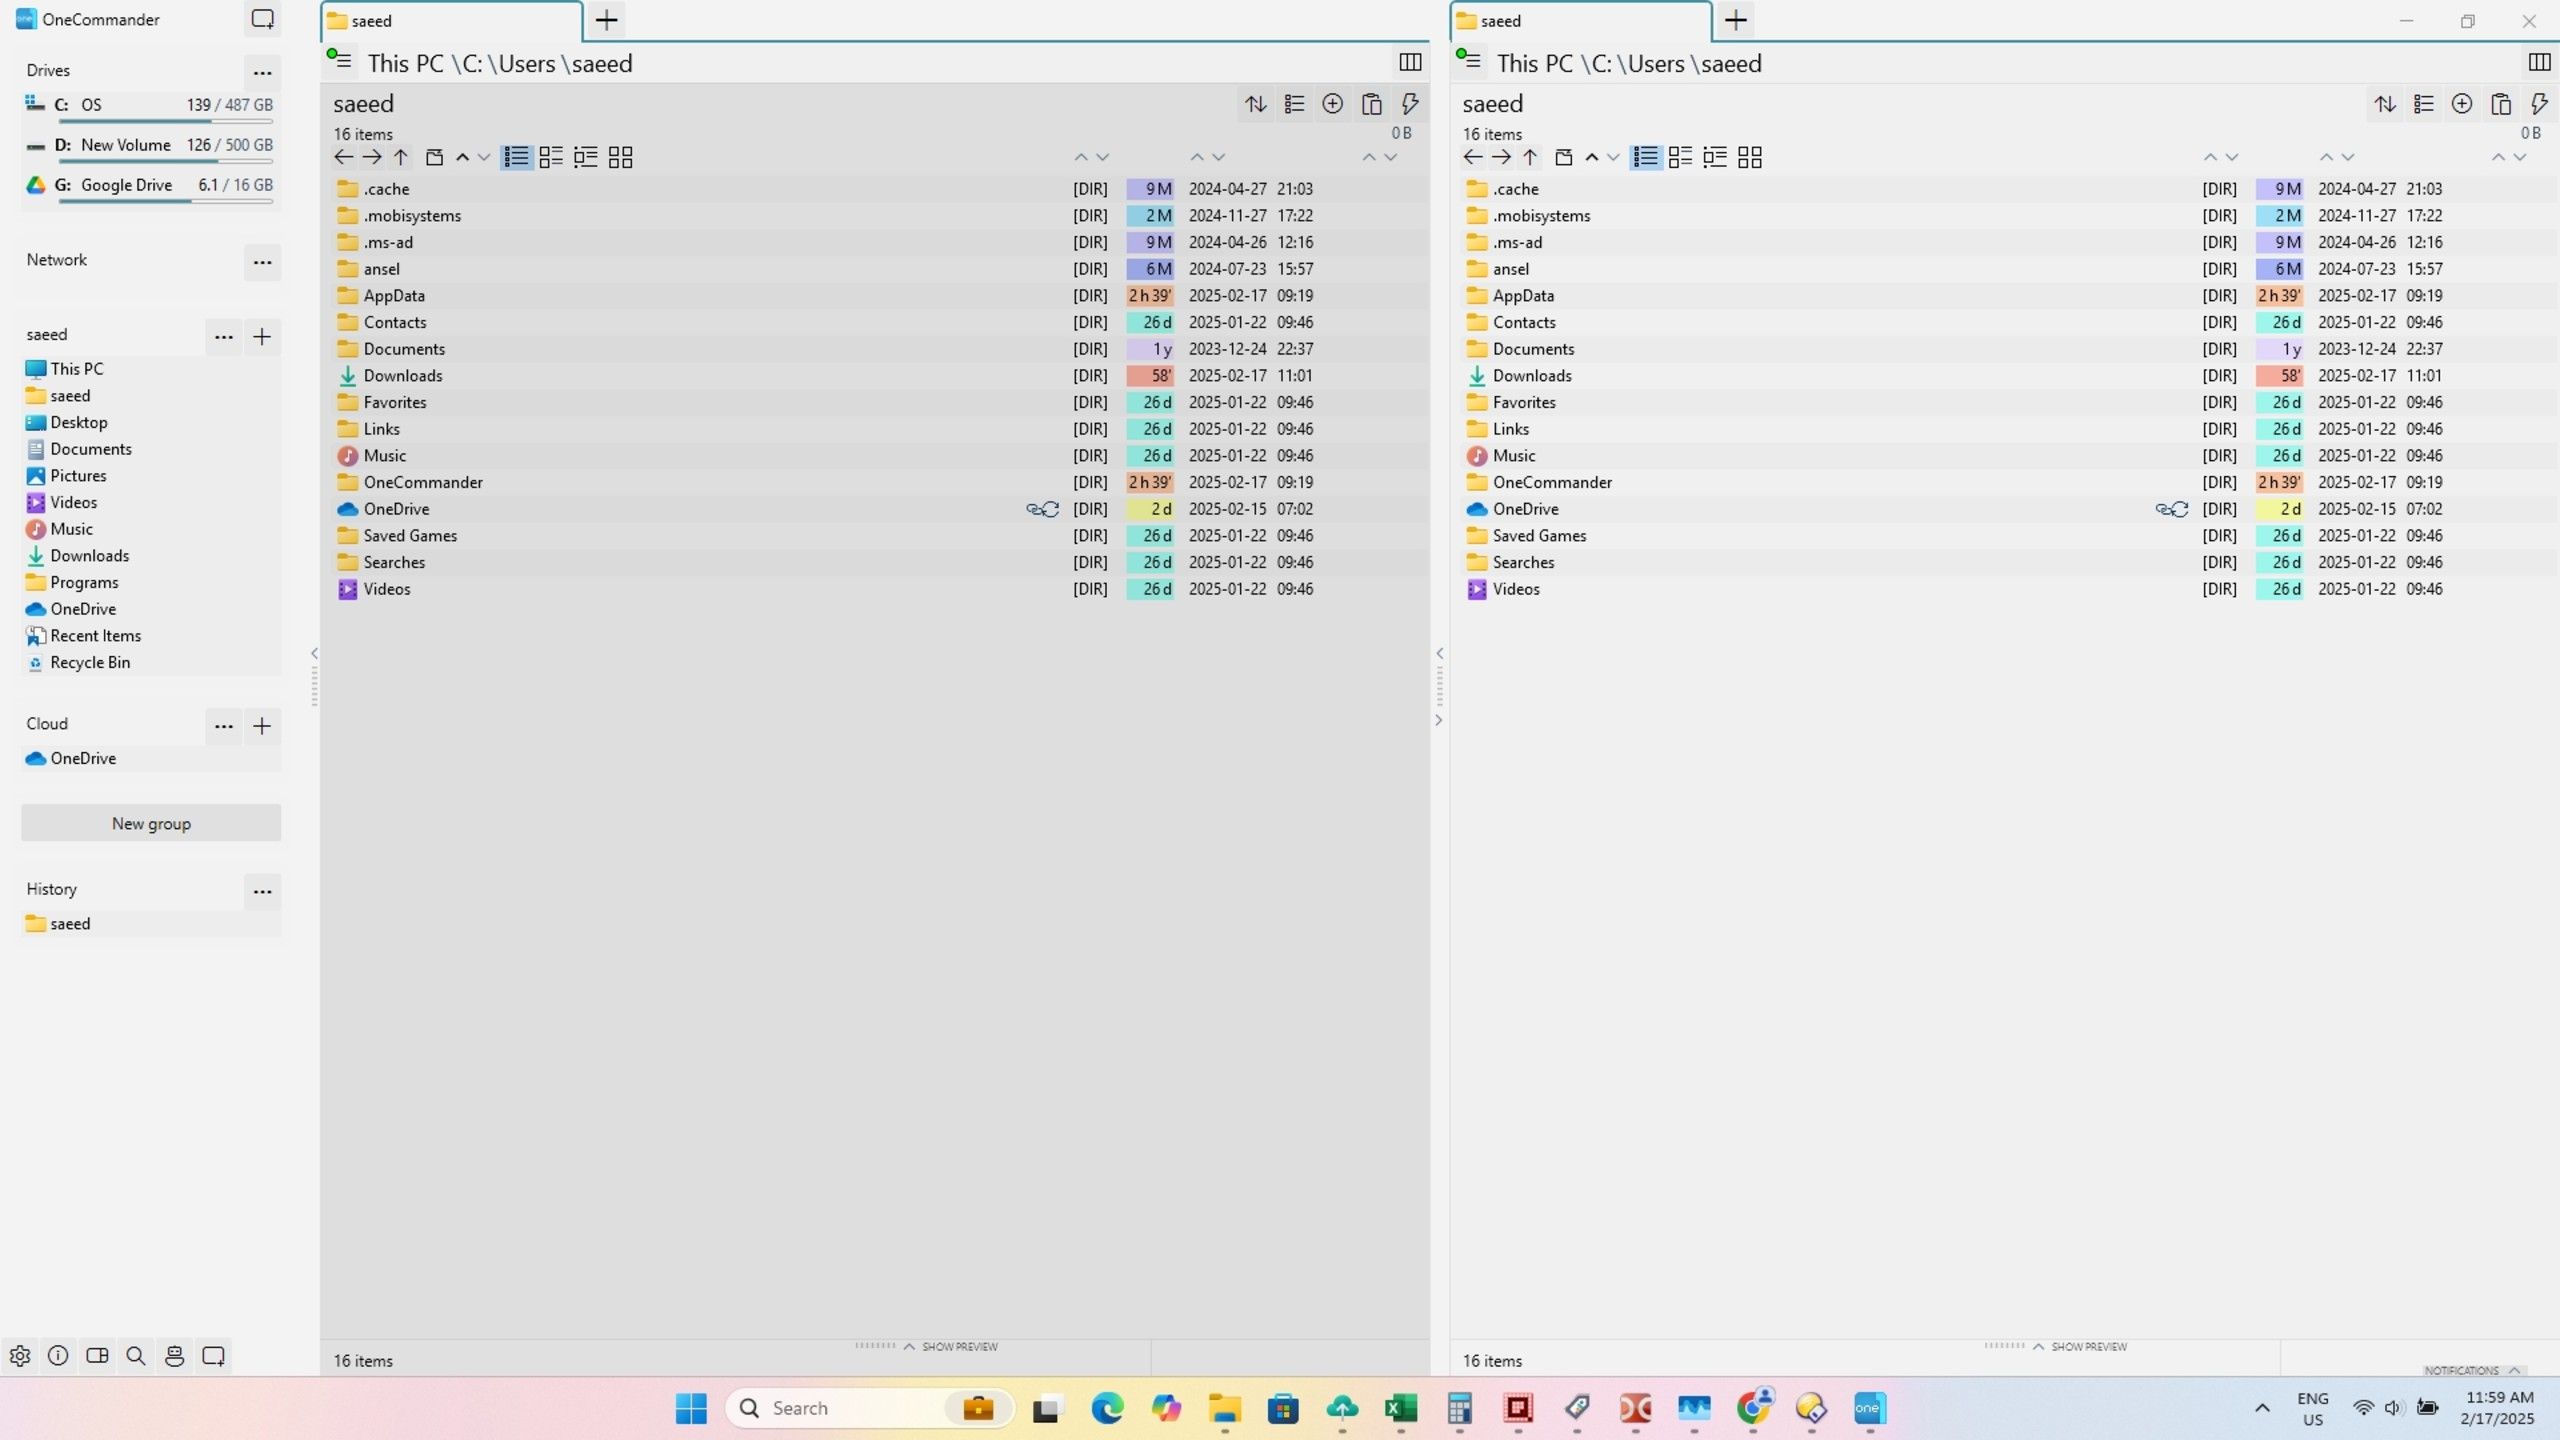Viewport: 2560px width, 1440px height.
Task: Toggle the History section visibility
Action: [x=49, y=888]
